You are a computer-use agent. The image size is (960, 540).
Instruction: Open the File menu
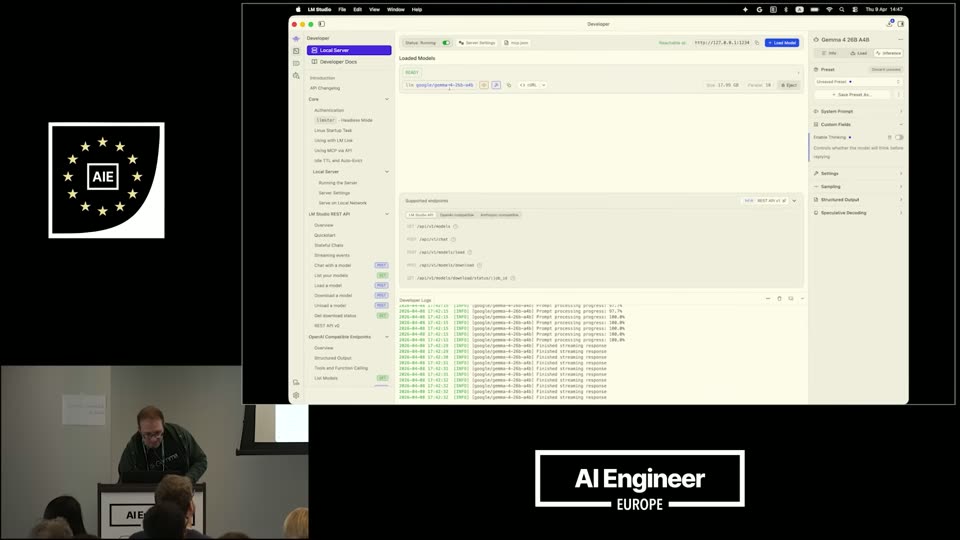(x=342, y=10)
